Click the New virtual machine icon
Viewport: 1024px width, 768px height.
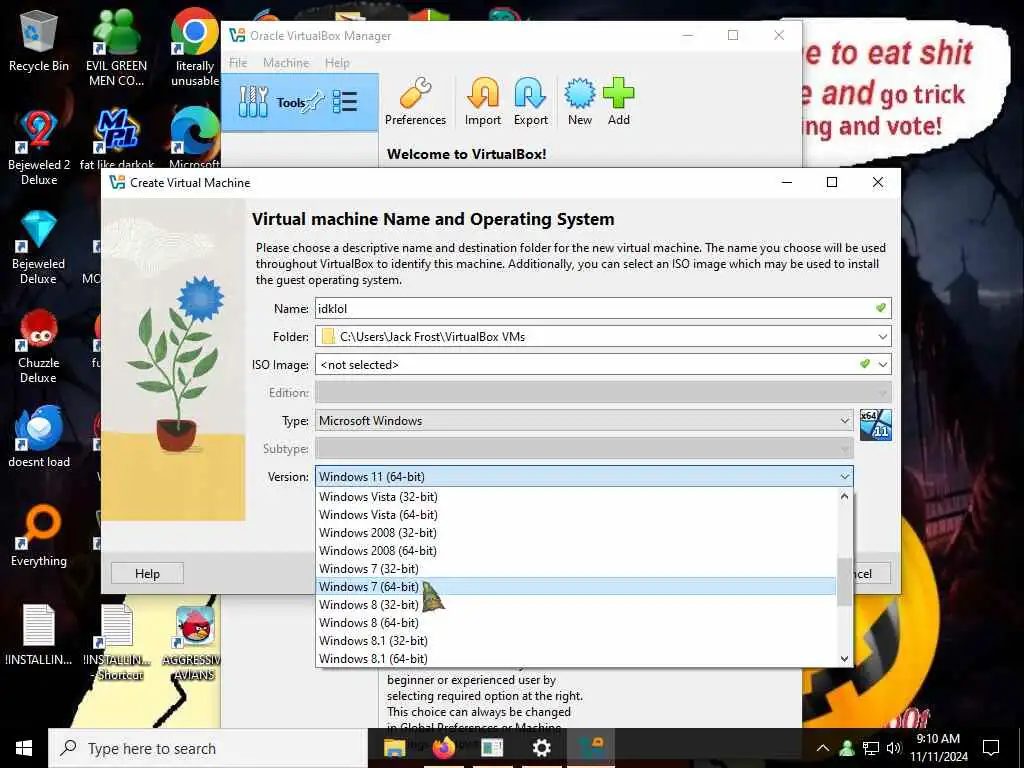coord(579,101)
